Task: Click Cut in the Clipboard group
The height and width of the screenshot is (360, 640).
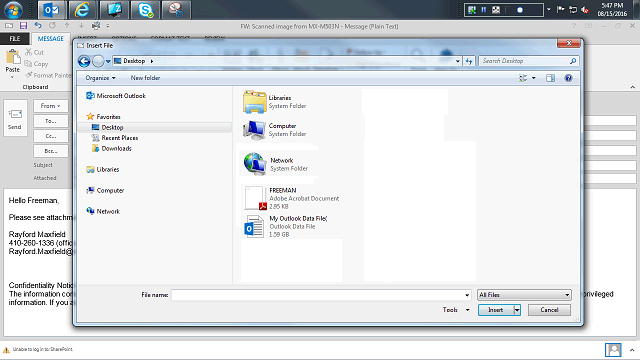Action: tap(35, 52)
